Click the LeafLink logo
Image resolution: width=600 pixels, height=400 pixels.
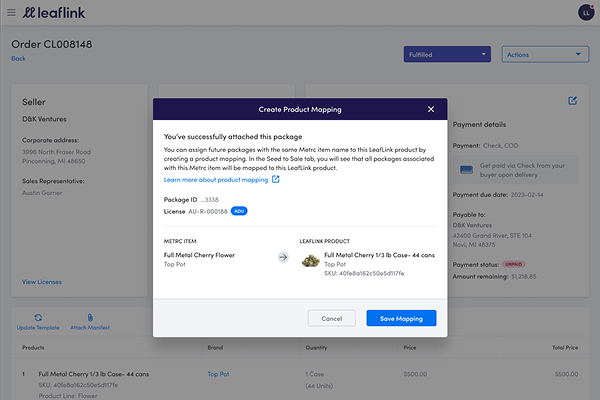tap(54, 13)
